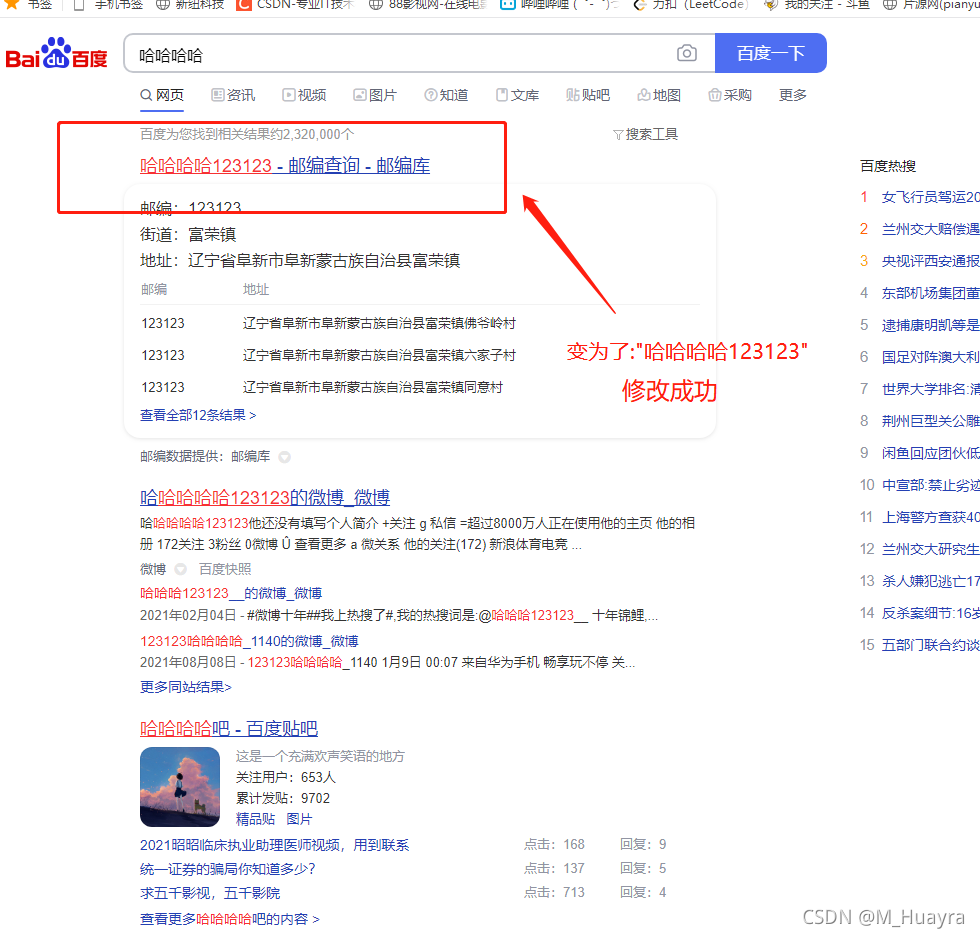
Task: Click the 哈哈哈哈吧 thumbnail image
Action: pyautogui.click(x=180, y=787)
